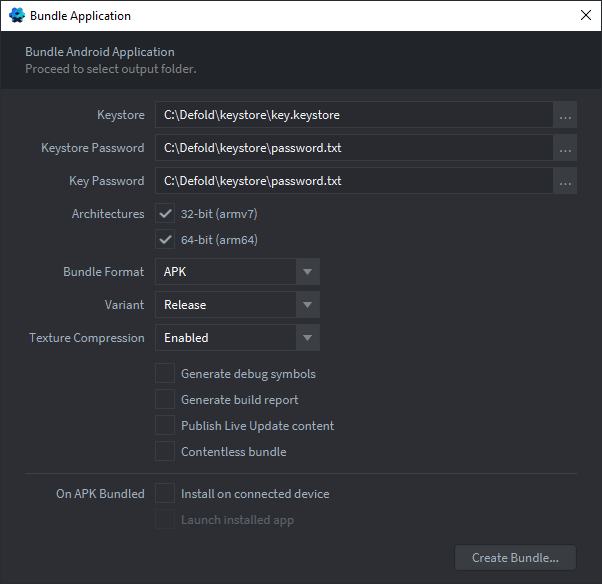Focus the Keystore path input field

point(354,115)
